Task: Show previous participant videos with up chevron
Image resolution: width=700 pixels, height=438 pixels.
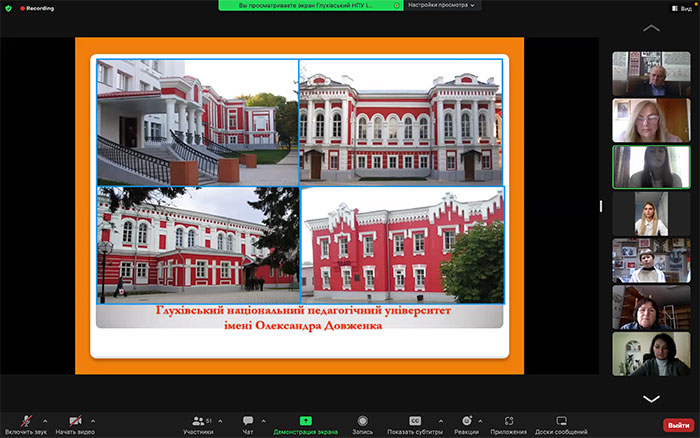Action: pyautogui.click(x=651, y=28)
